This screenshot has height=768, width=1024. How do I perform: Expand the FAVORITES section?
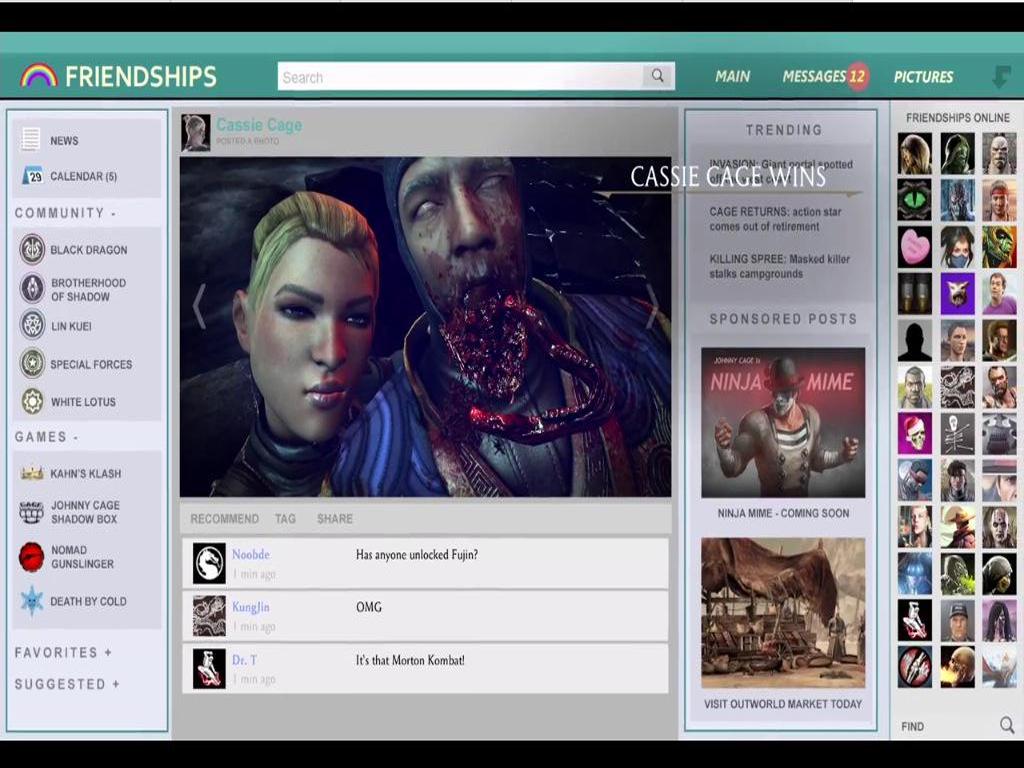click(x=63, y=652)
